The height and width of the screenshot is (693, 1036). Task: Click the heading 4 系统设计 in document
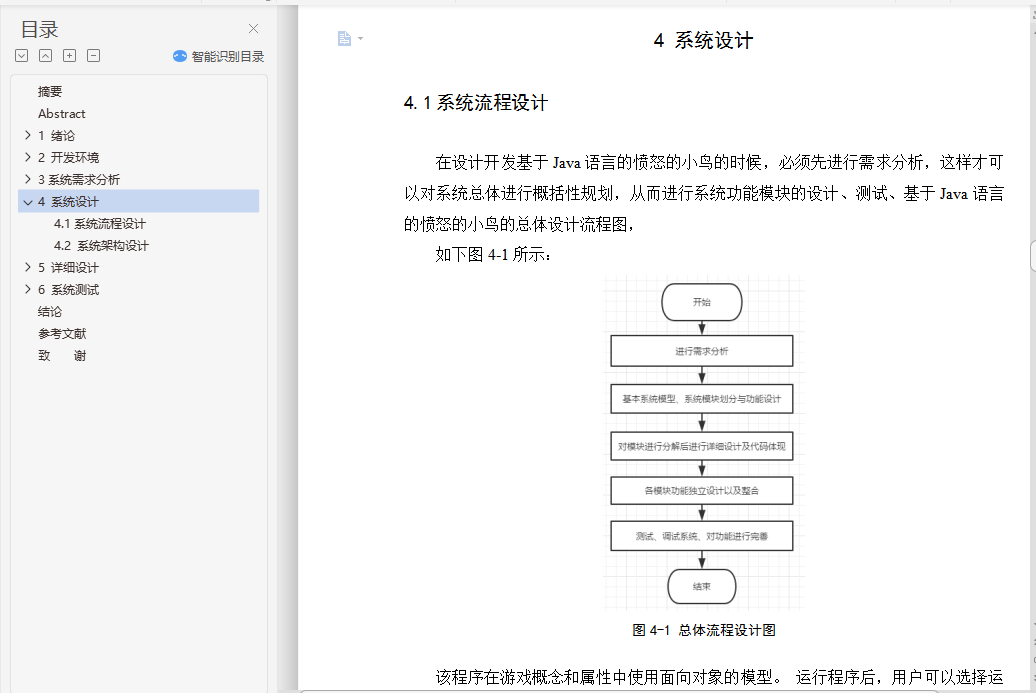(703, 40)
